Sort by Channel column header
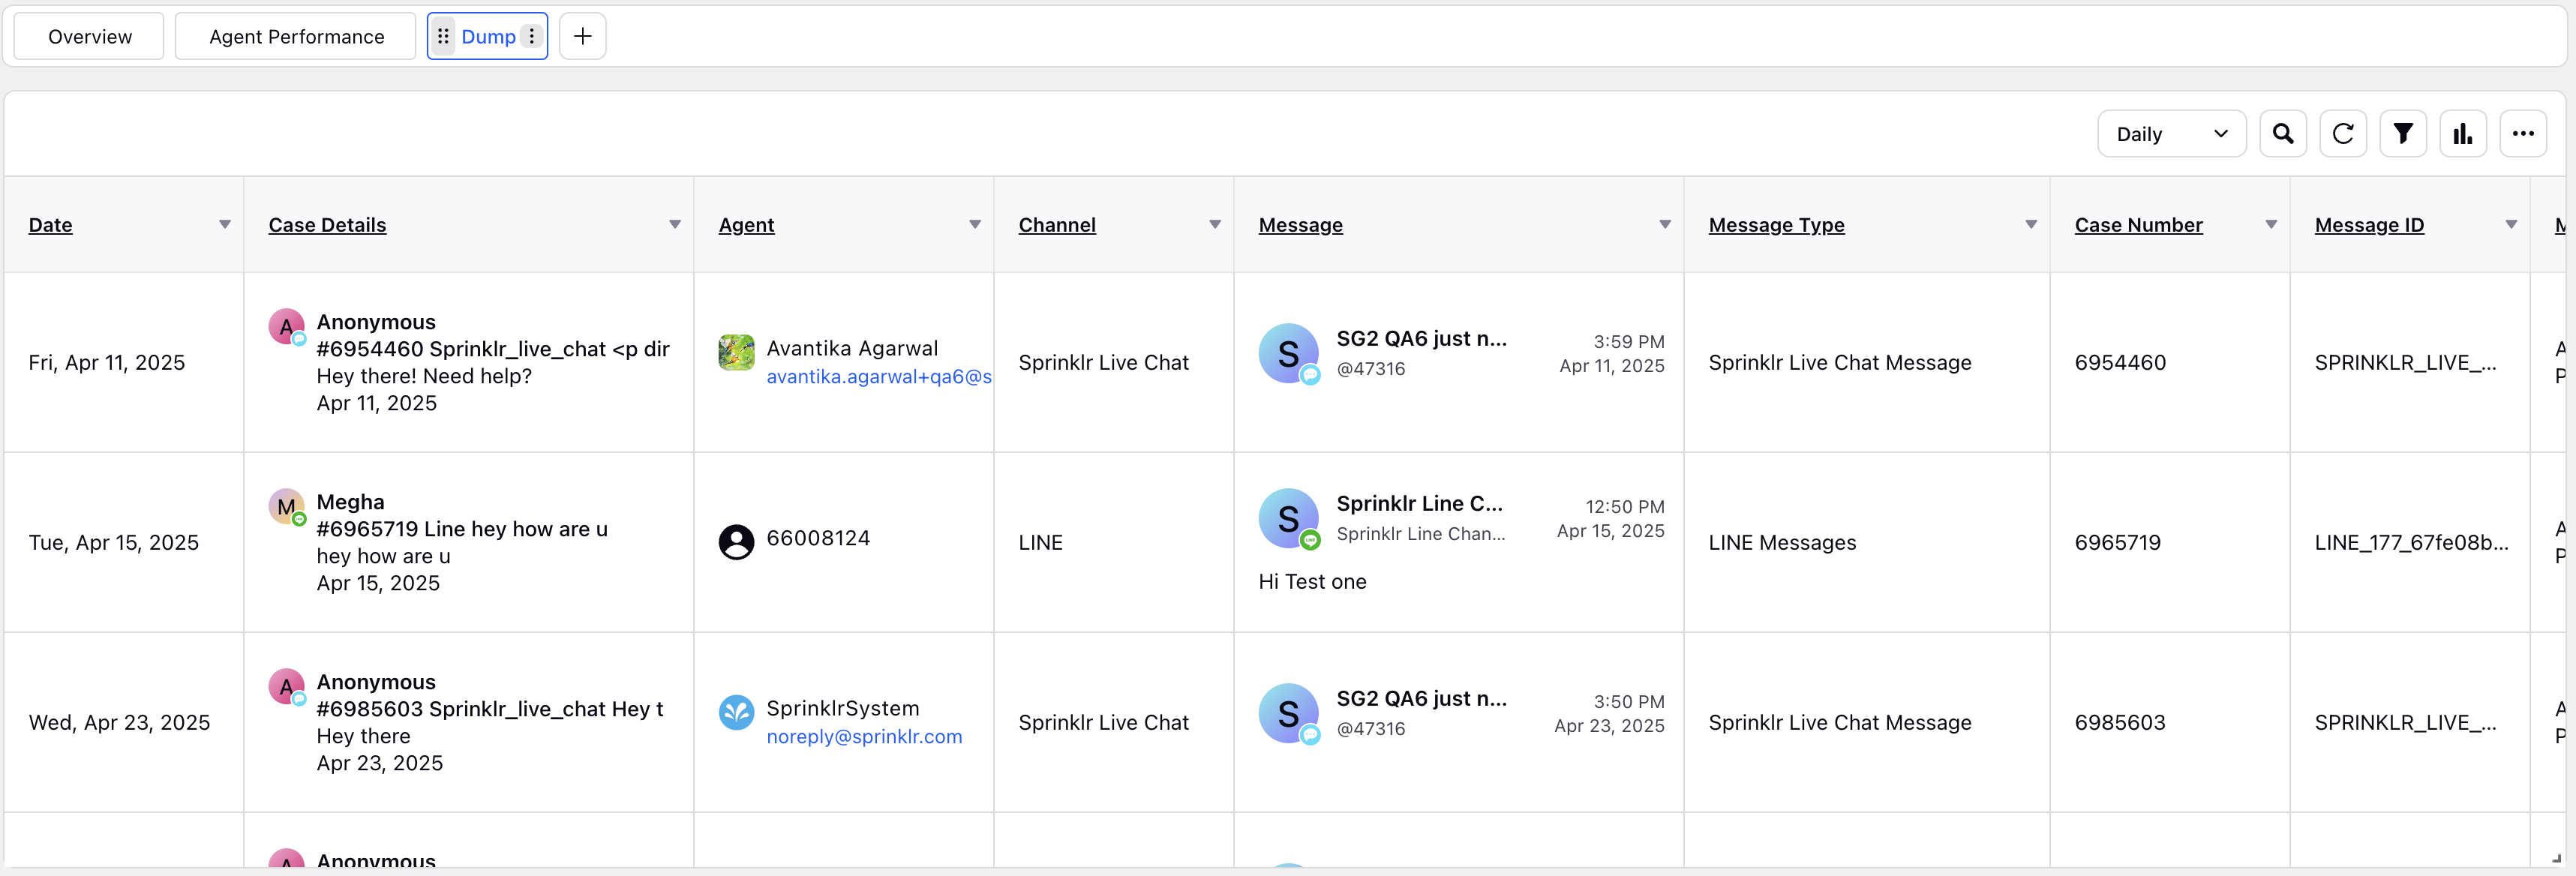2576x876 pixels. tap(1057, 225)
